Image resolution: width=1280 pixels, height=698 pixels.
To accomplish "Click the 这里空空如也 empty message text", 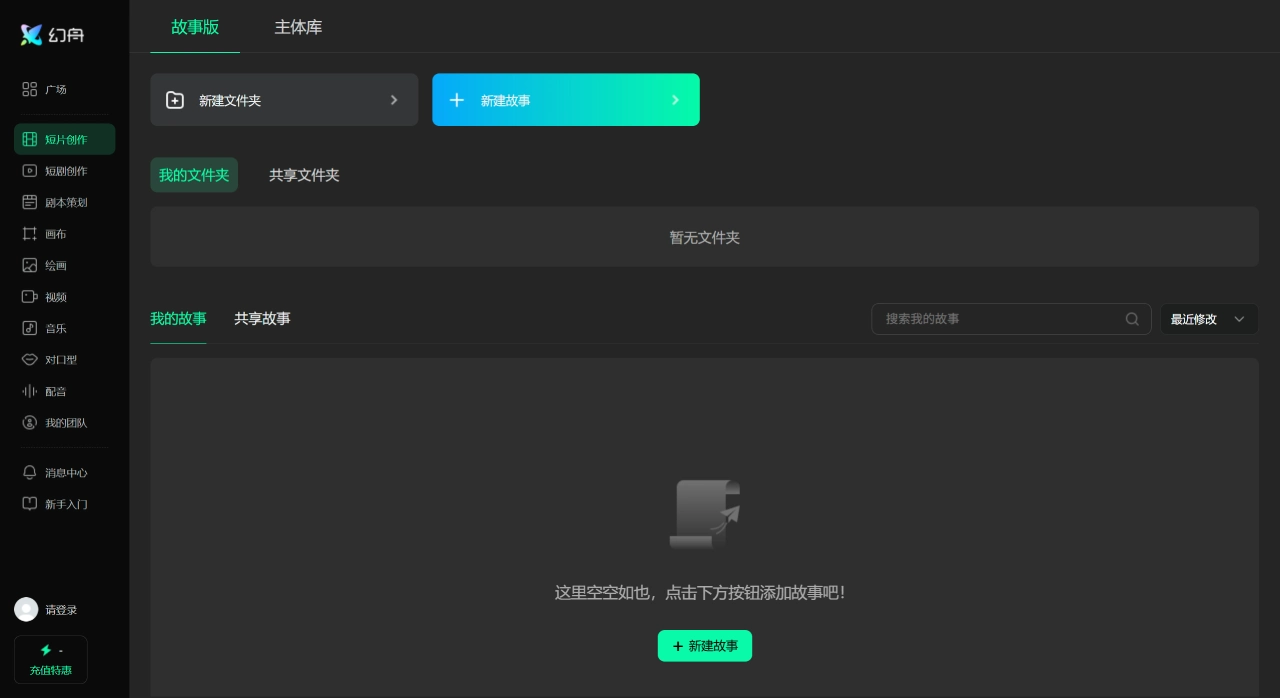I will (701, 593).
